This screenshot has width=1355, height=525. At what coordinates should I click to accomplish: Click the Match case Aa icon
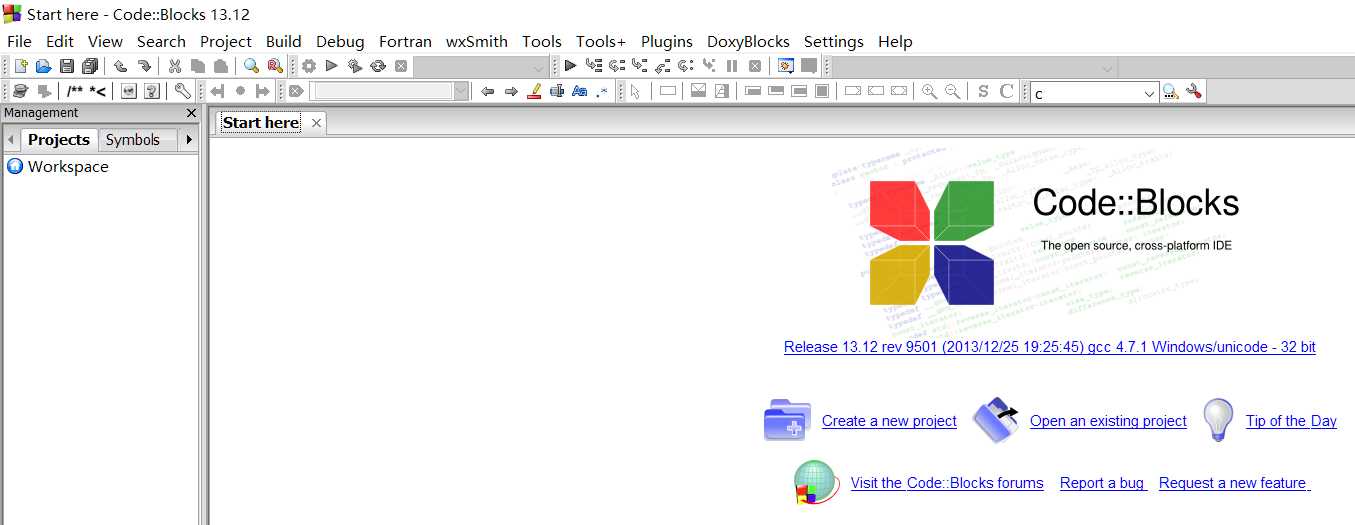coord(579,91)
